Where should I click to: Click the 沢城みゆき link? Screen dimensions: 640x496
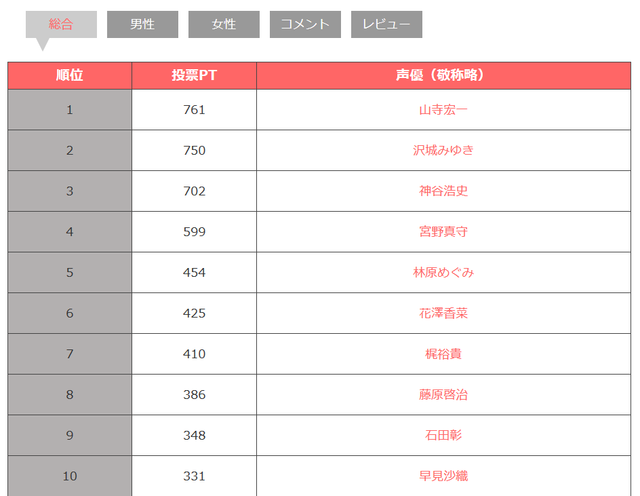(443, 150)
